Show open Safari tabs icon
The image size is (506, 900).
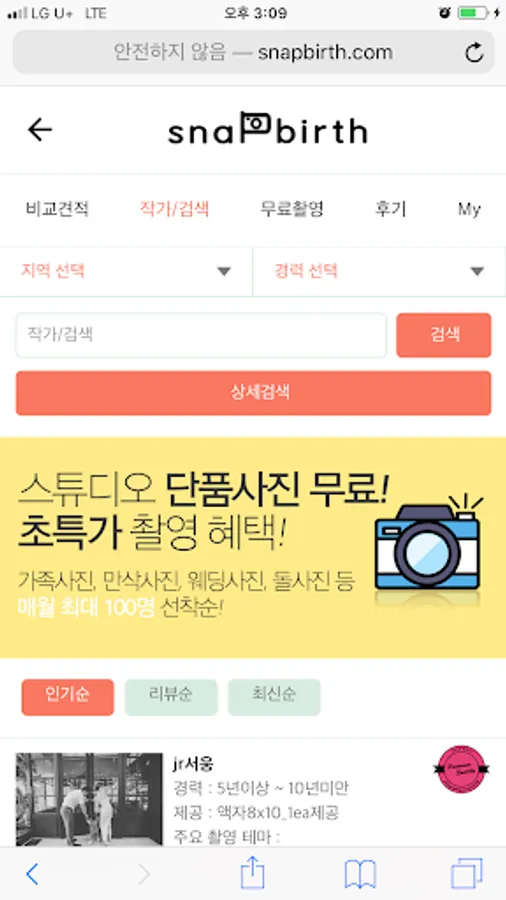click(466, 874)
